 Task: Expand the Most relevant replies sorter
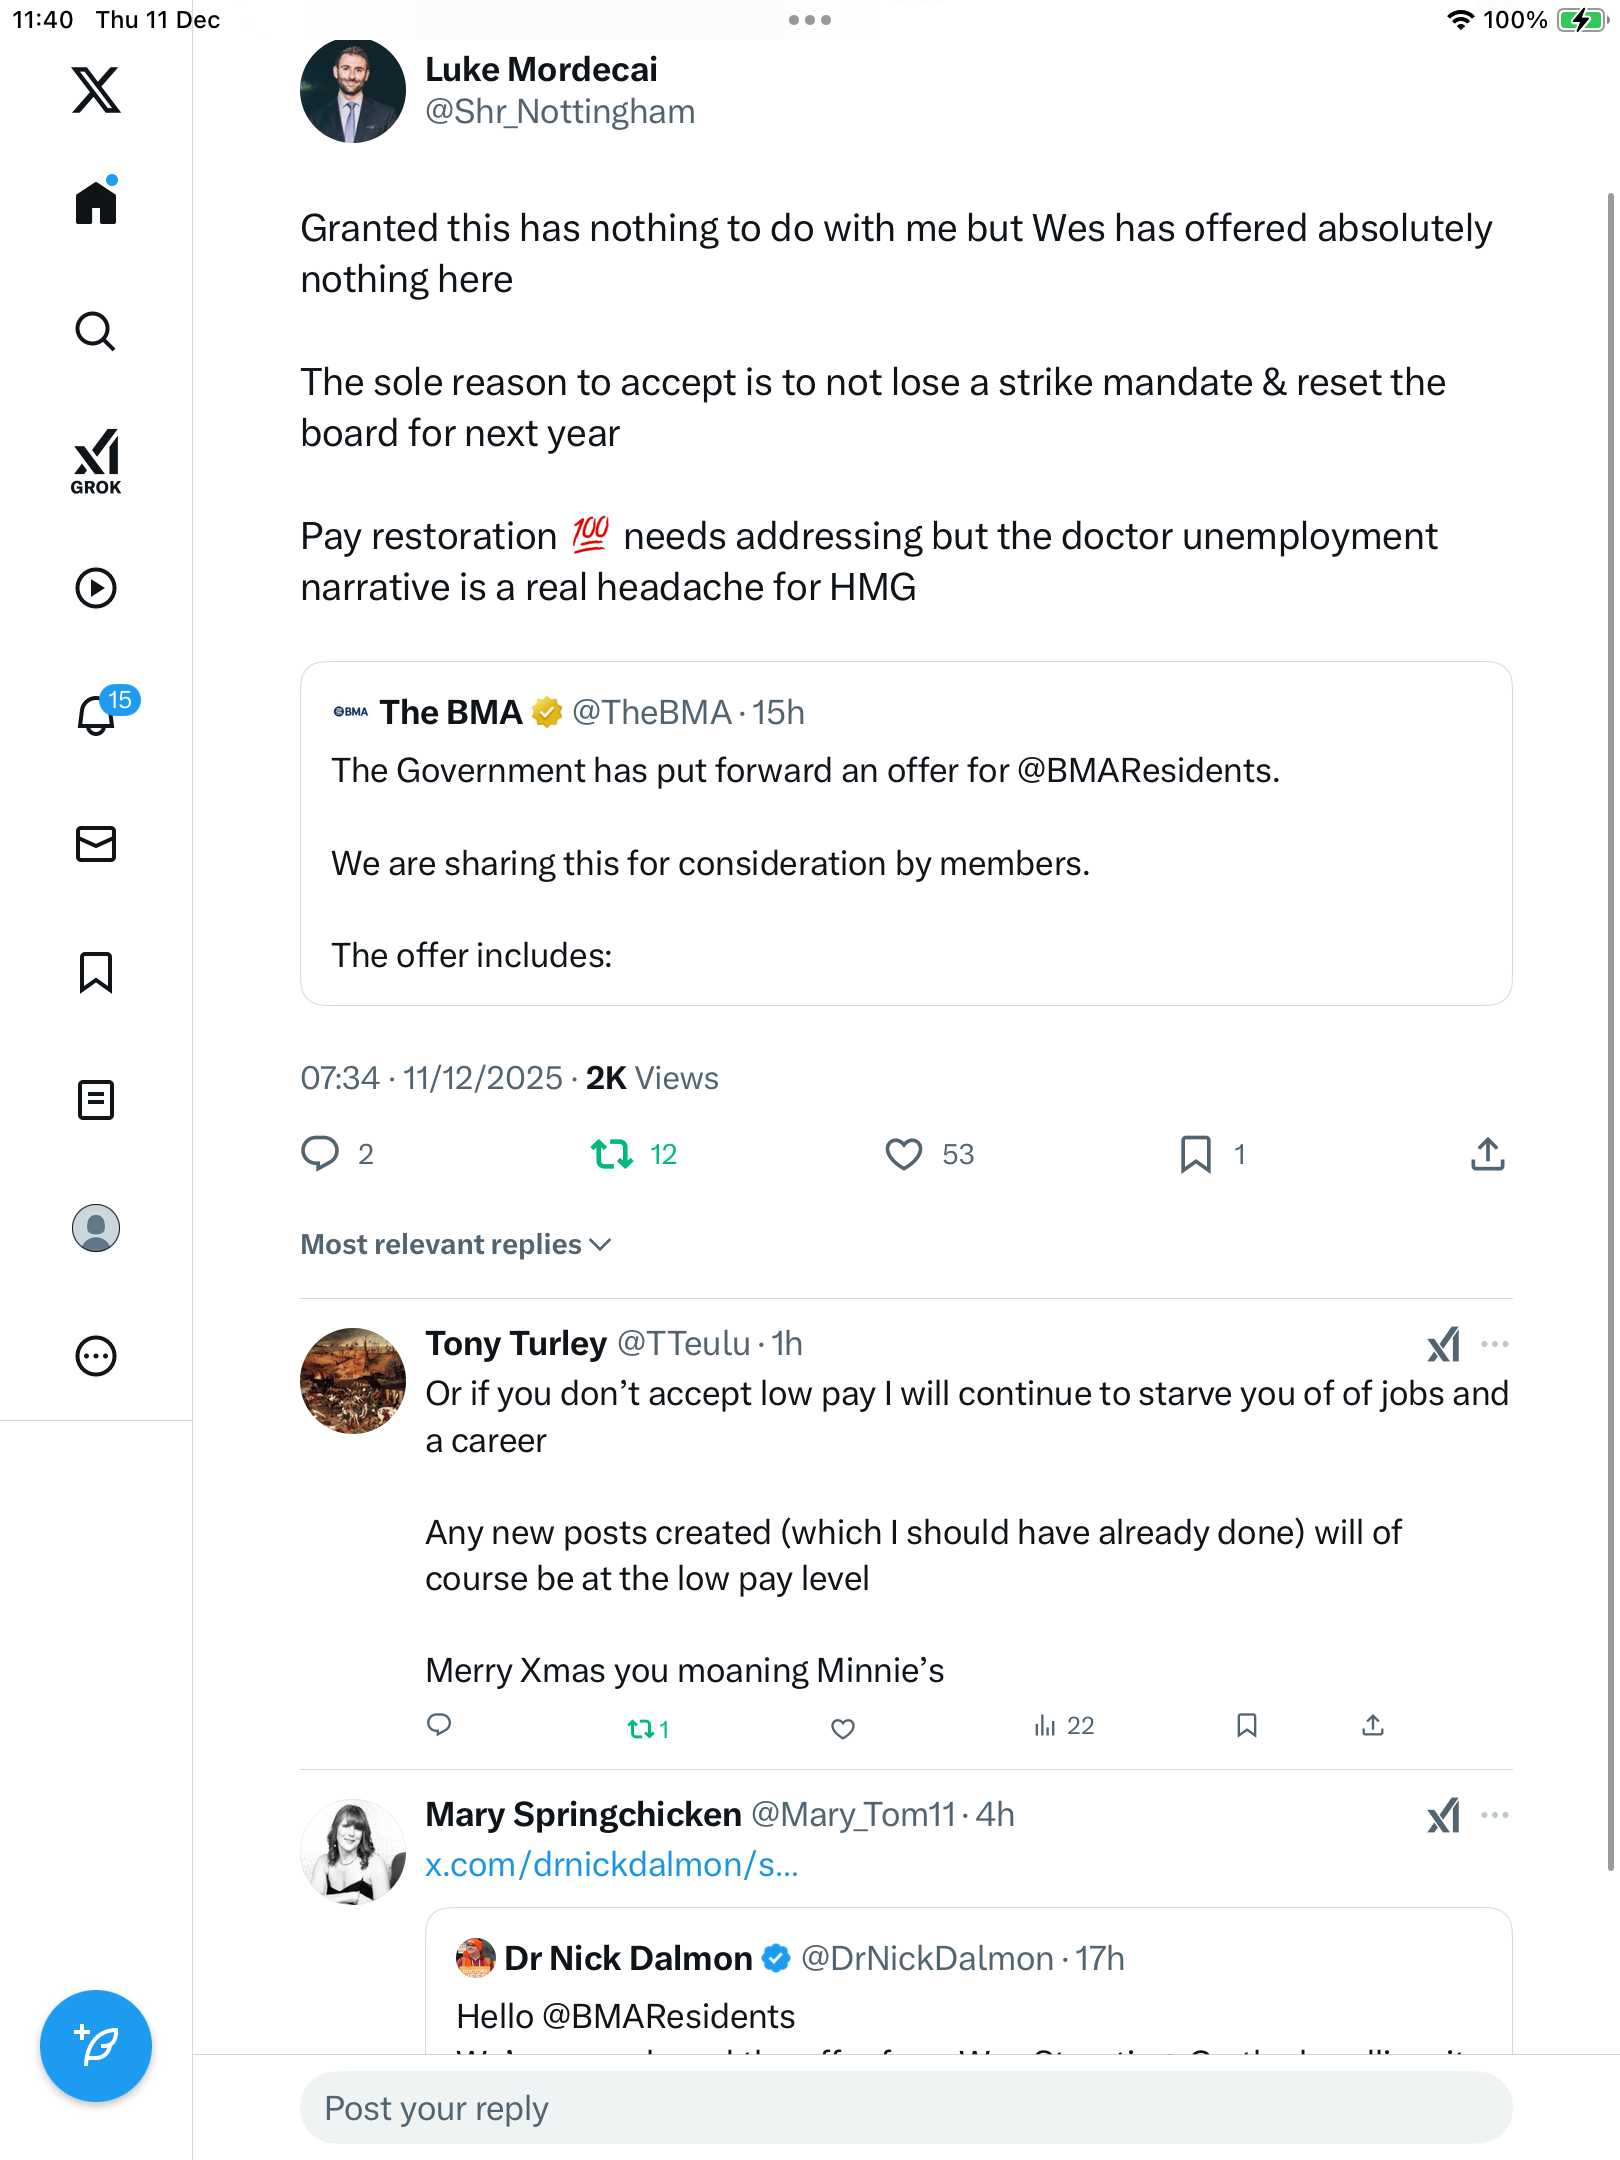coord(456,1244)
